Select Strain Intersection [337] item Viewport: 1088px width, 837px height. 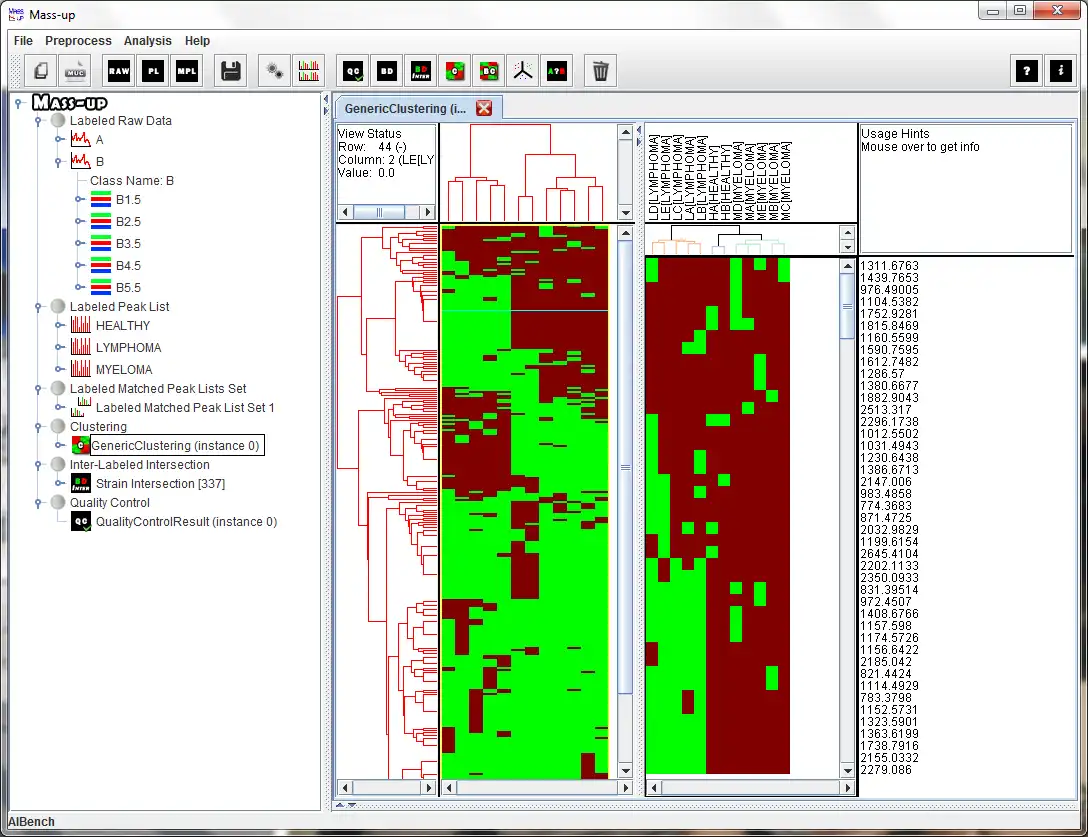coord(160,484)
